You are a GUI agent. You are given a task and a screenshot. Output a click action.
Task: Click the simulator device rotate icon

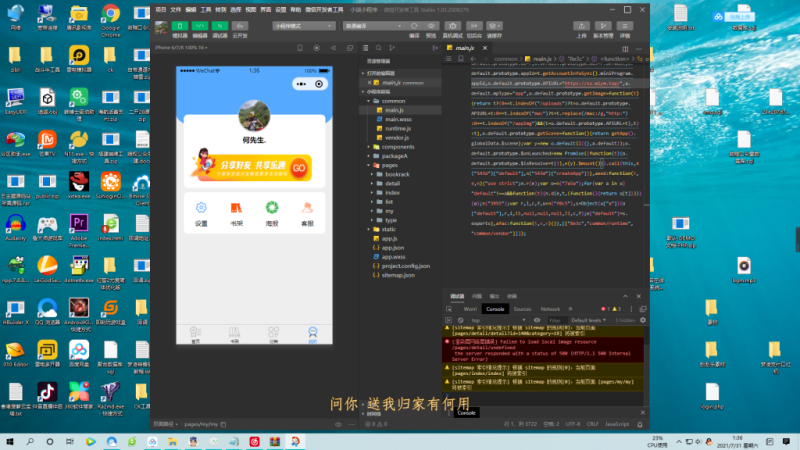300,48
